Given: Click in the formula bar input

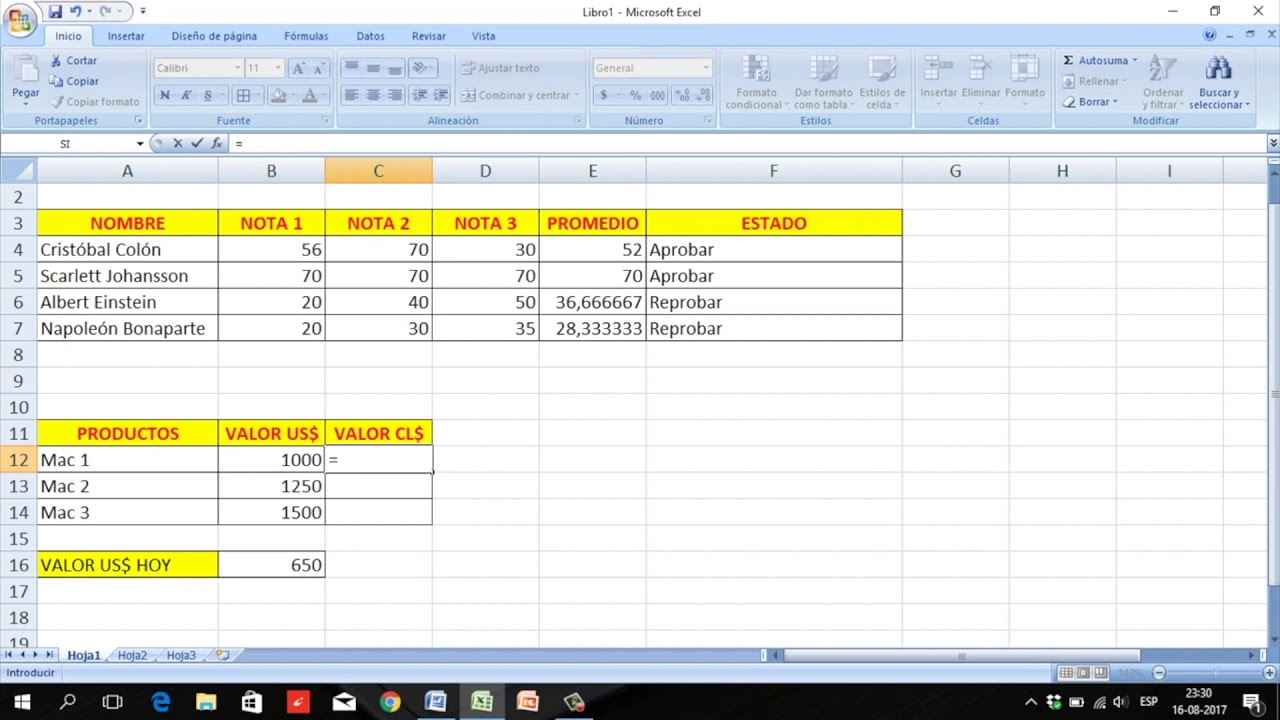Looking at the screenshot, I should [747, 144].
